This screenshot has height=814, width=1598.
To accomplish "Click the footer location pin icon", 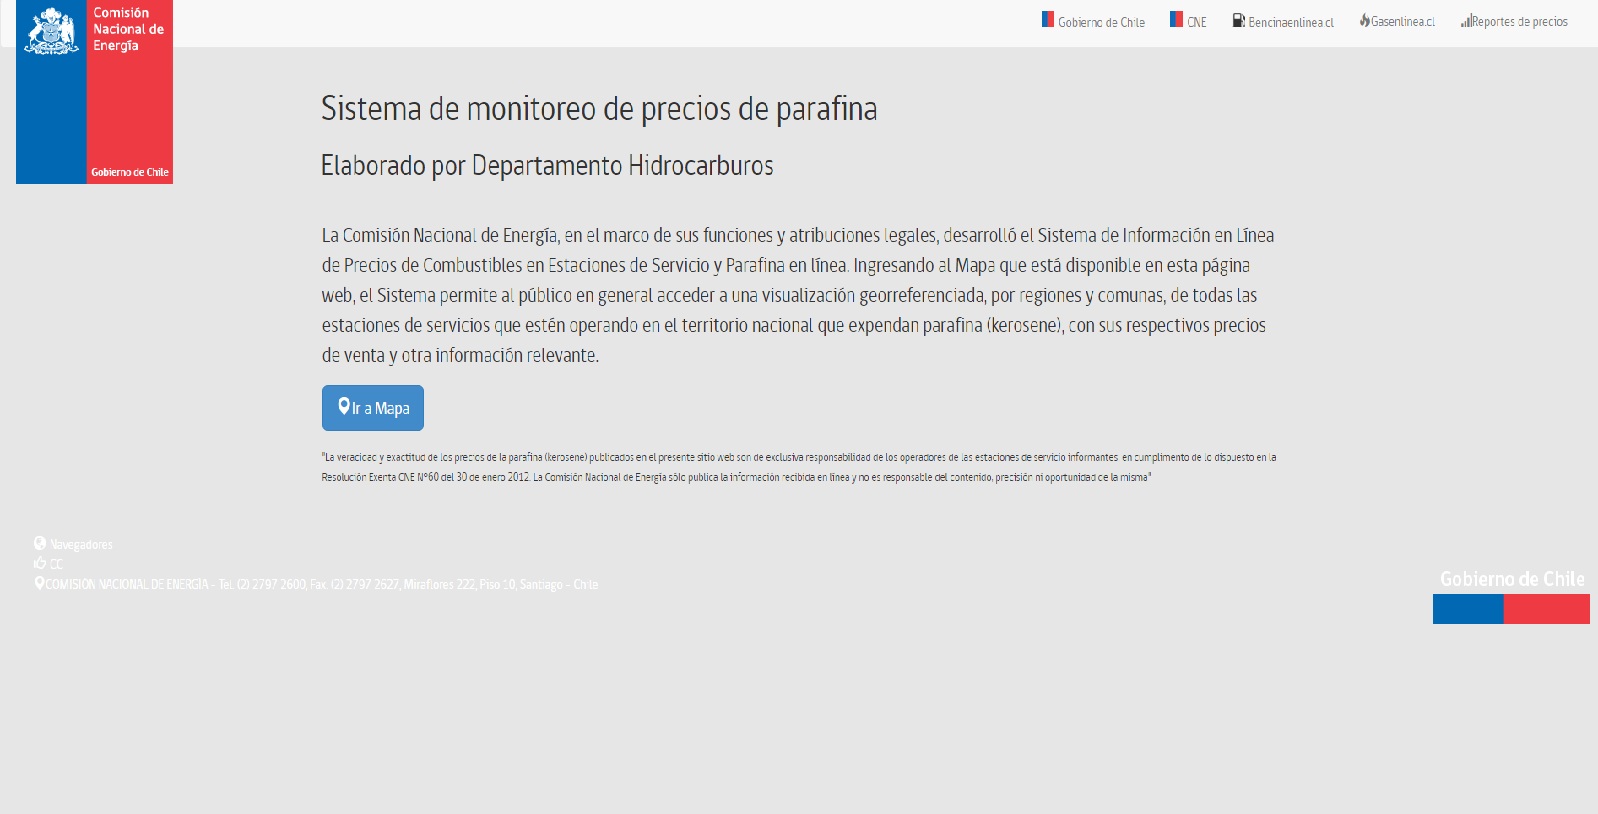I will pos(39,583).
